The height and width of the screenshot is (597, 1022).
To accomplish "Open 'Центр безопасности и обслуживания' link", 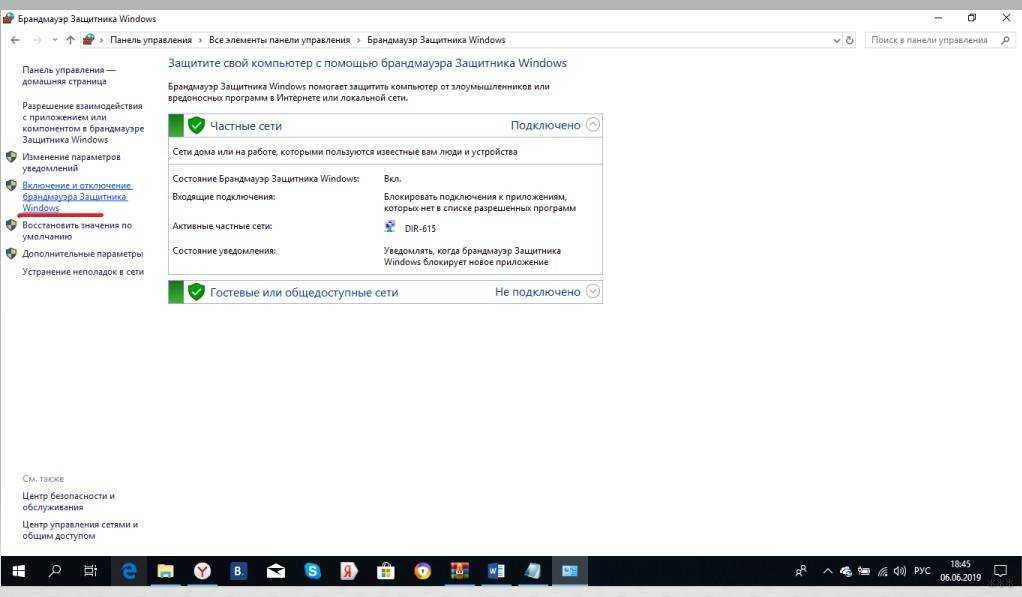I will 68,501.
